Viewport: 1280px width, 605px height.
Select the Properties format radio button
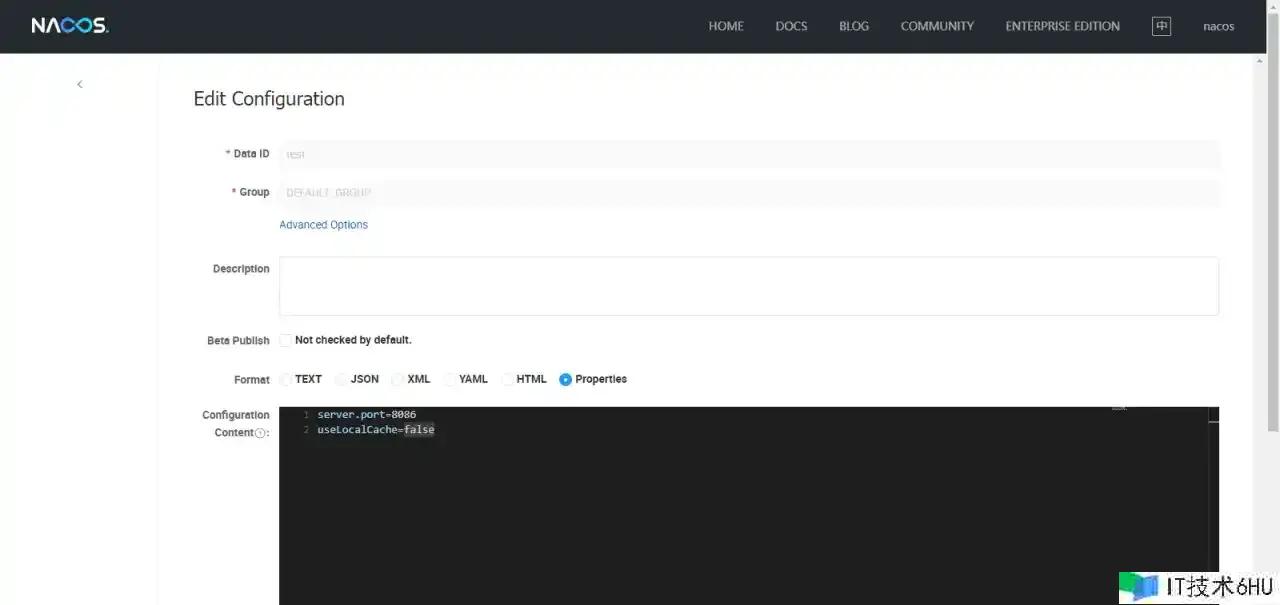coord(566,380)
